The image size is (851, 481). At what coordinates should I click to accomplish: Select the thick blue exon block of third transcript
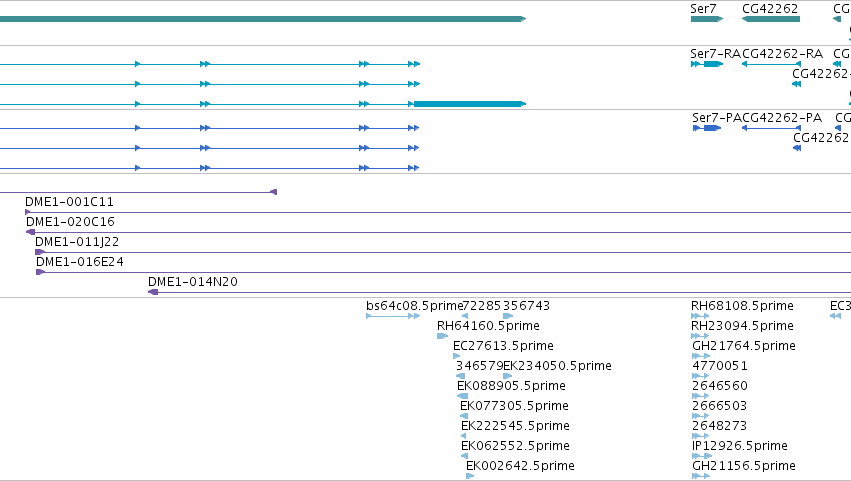pyautogui.click(x=470, y=104)
